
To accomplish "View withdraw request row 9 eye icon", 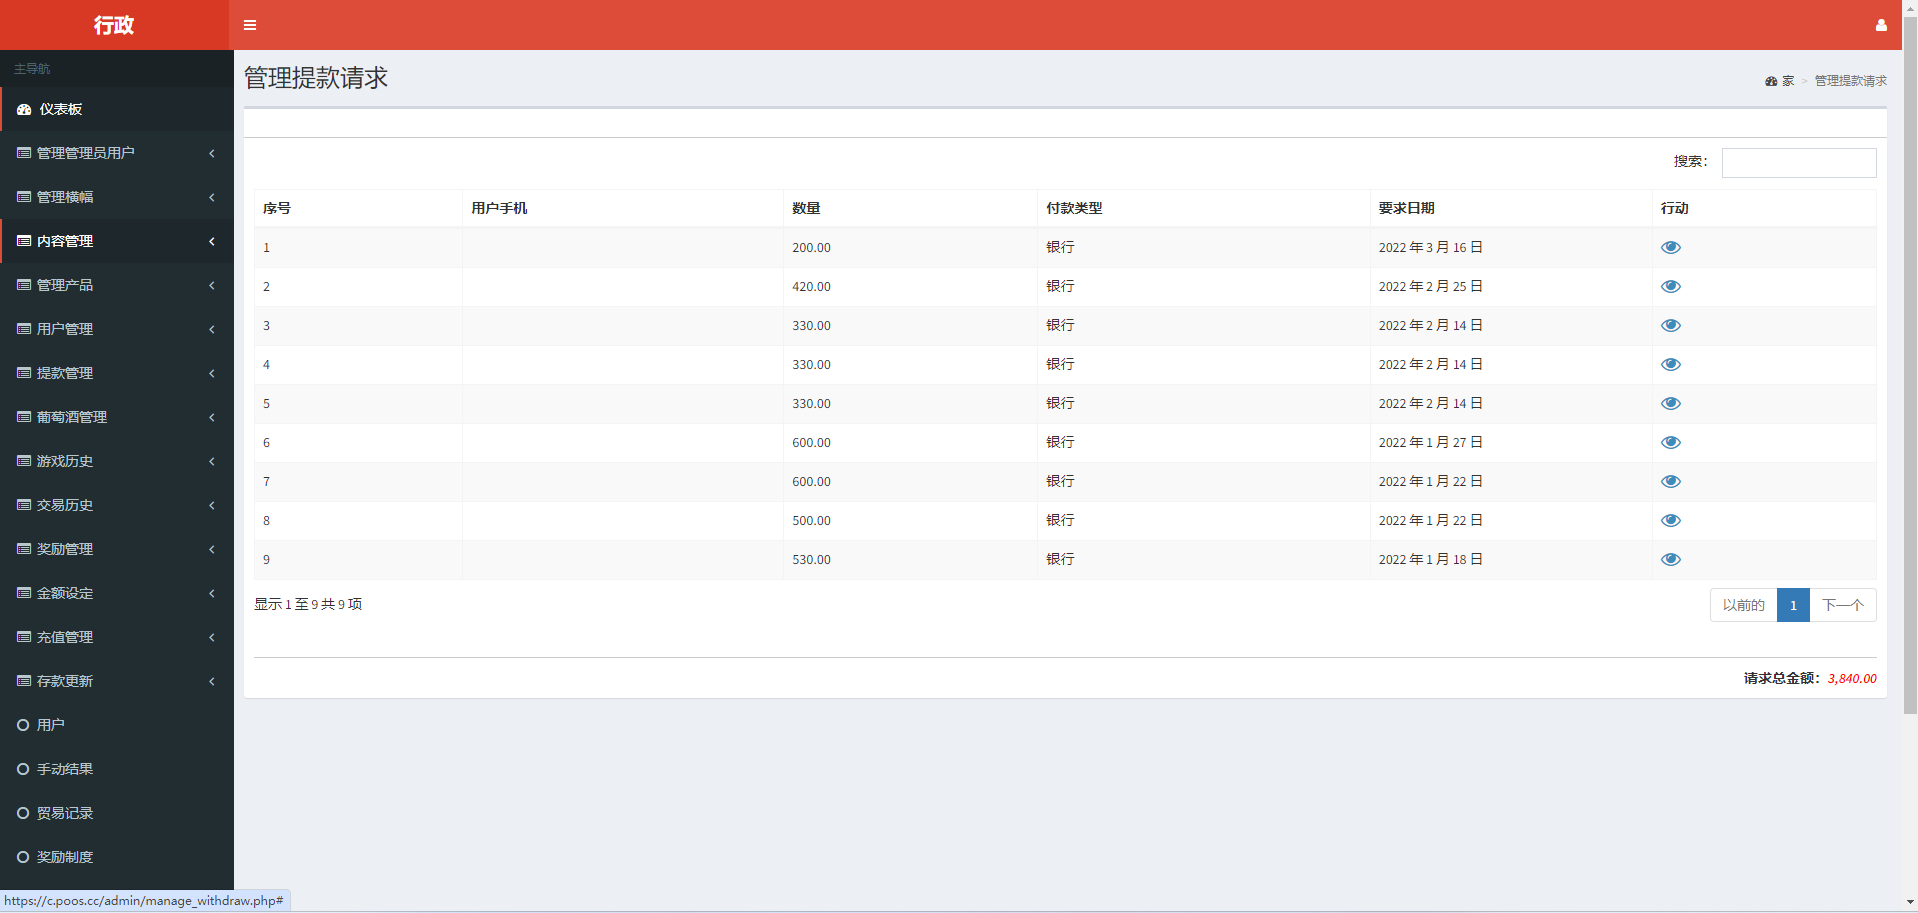I will (1671, 559).
